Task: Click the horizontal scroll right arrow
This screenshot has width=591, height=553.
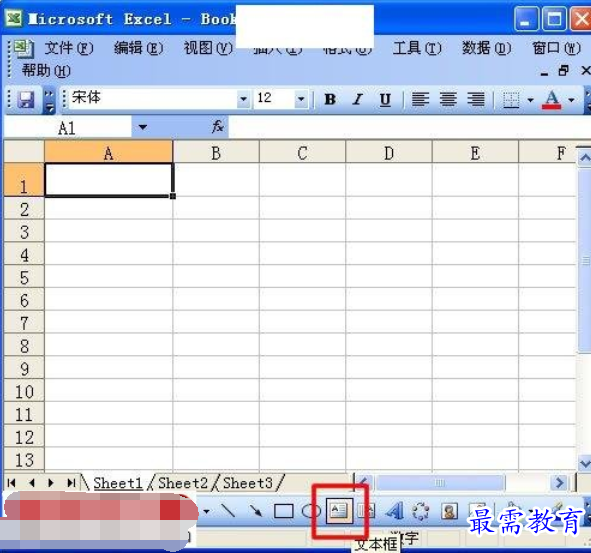Action: pos(560,483)
